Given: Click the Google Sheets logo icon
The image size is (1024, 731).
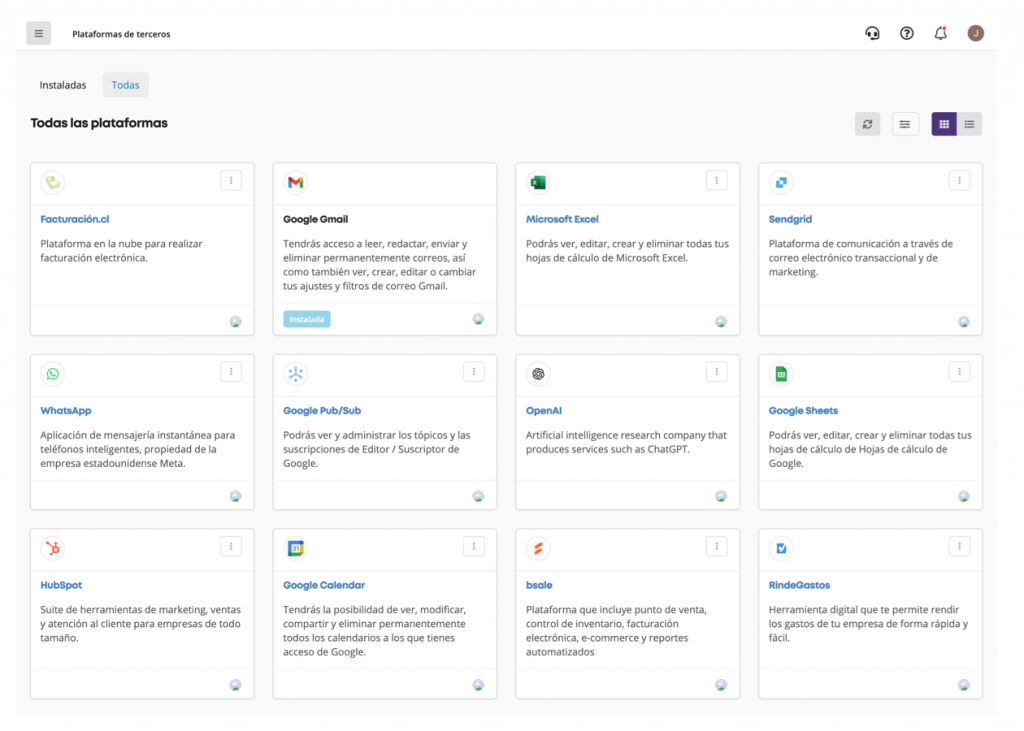Looking at the screenshot, I should click(x=781, y=374).
